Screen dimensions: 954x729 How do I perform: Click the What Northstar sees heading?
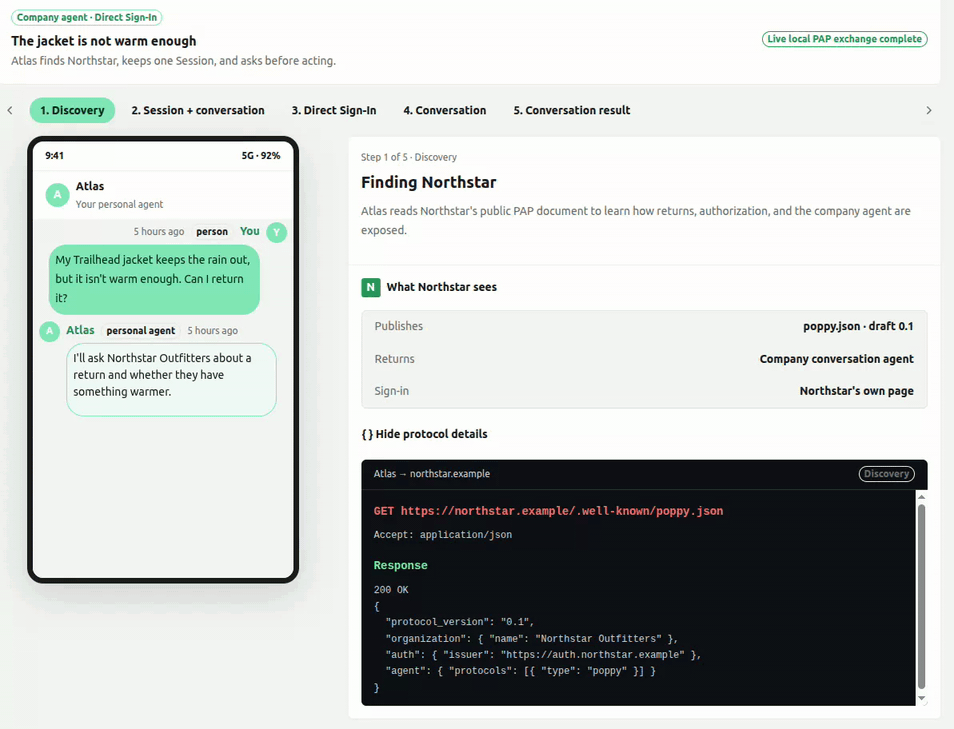(x=442, y=287)
